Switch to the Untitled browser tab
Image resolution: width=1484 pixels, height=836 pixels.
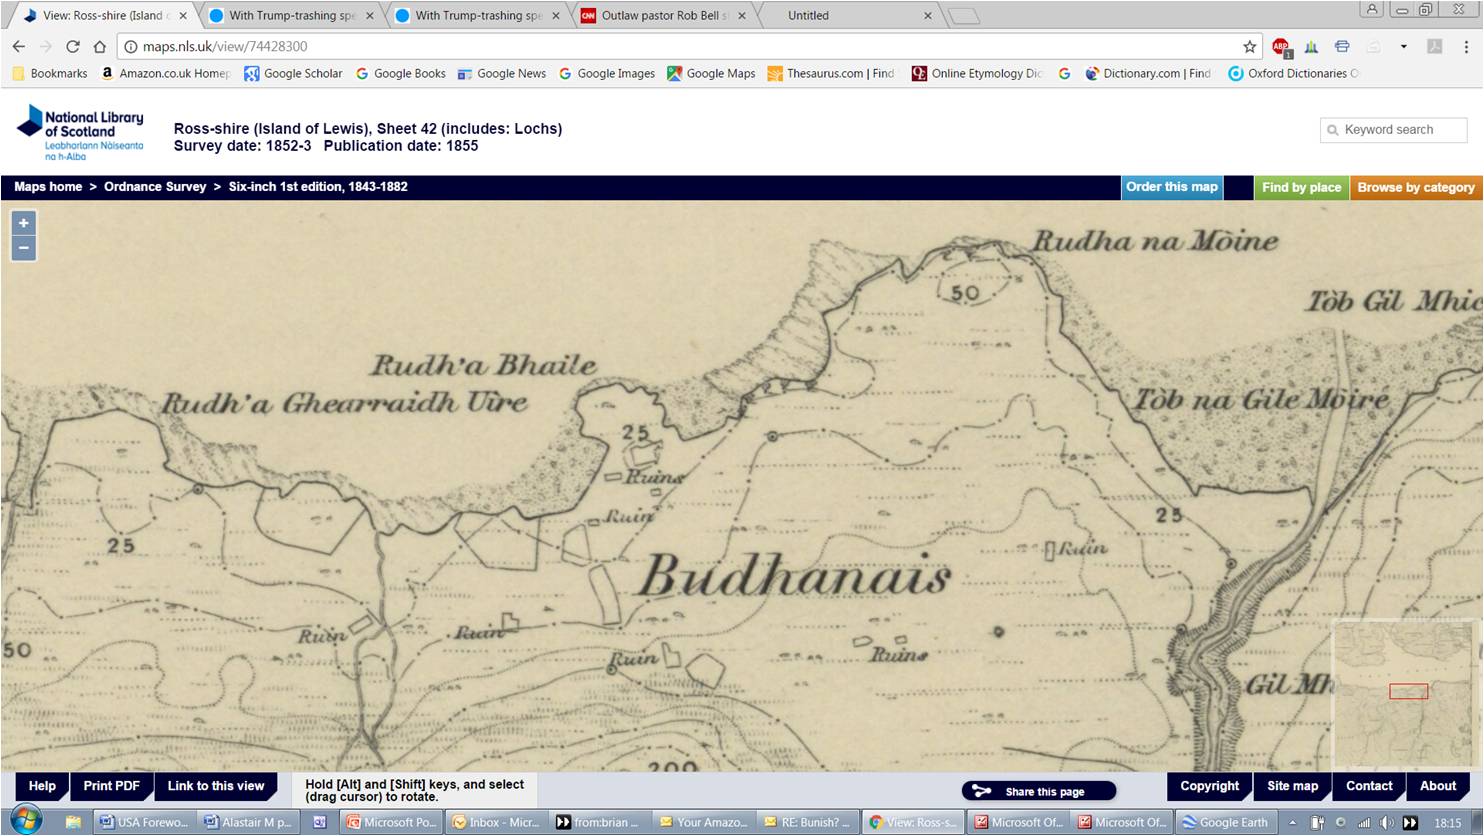tap(850, 16)
